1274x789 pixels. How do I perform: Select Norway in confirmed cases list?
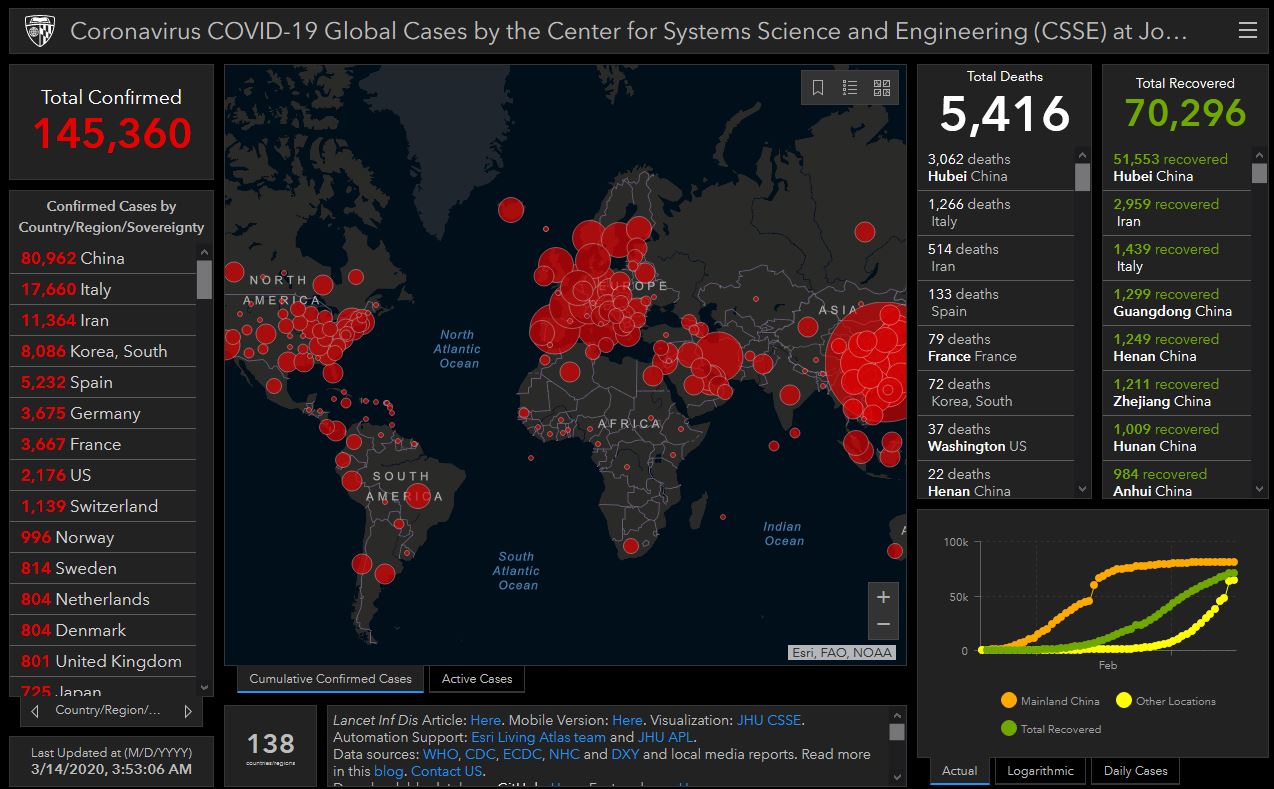tap(103, 537)
